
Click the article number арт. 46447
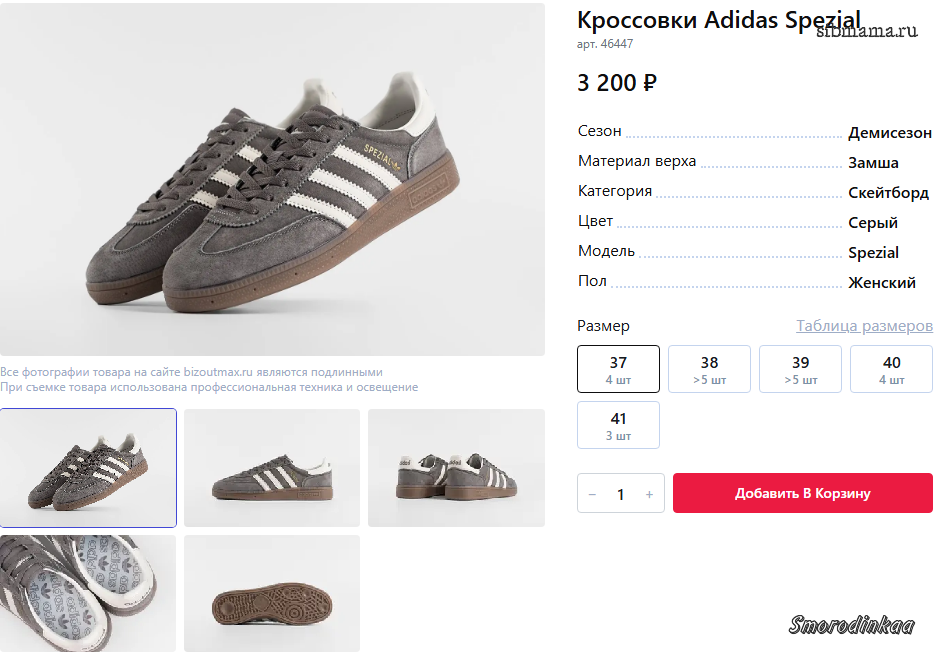tap(605, 44)
